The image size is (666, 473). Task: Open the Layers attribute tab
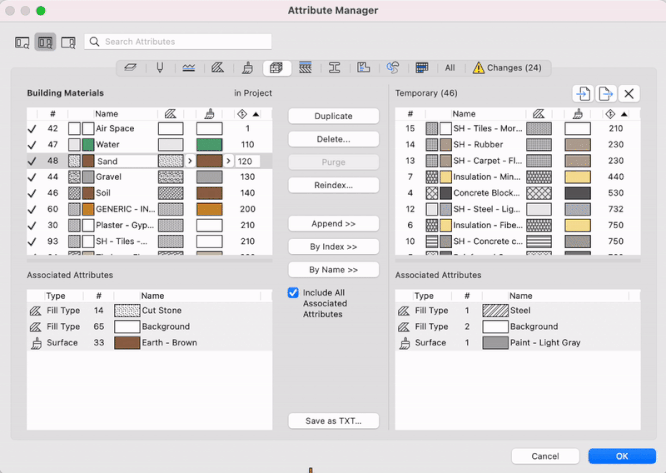click(130, 68)
